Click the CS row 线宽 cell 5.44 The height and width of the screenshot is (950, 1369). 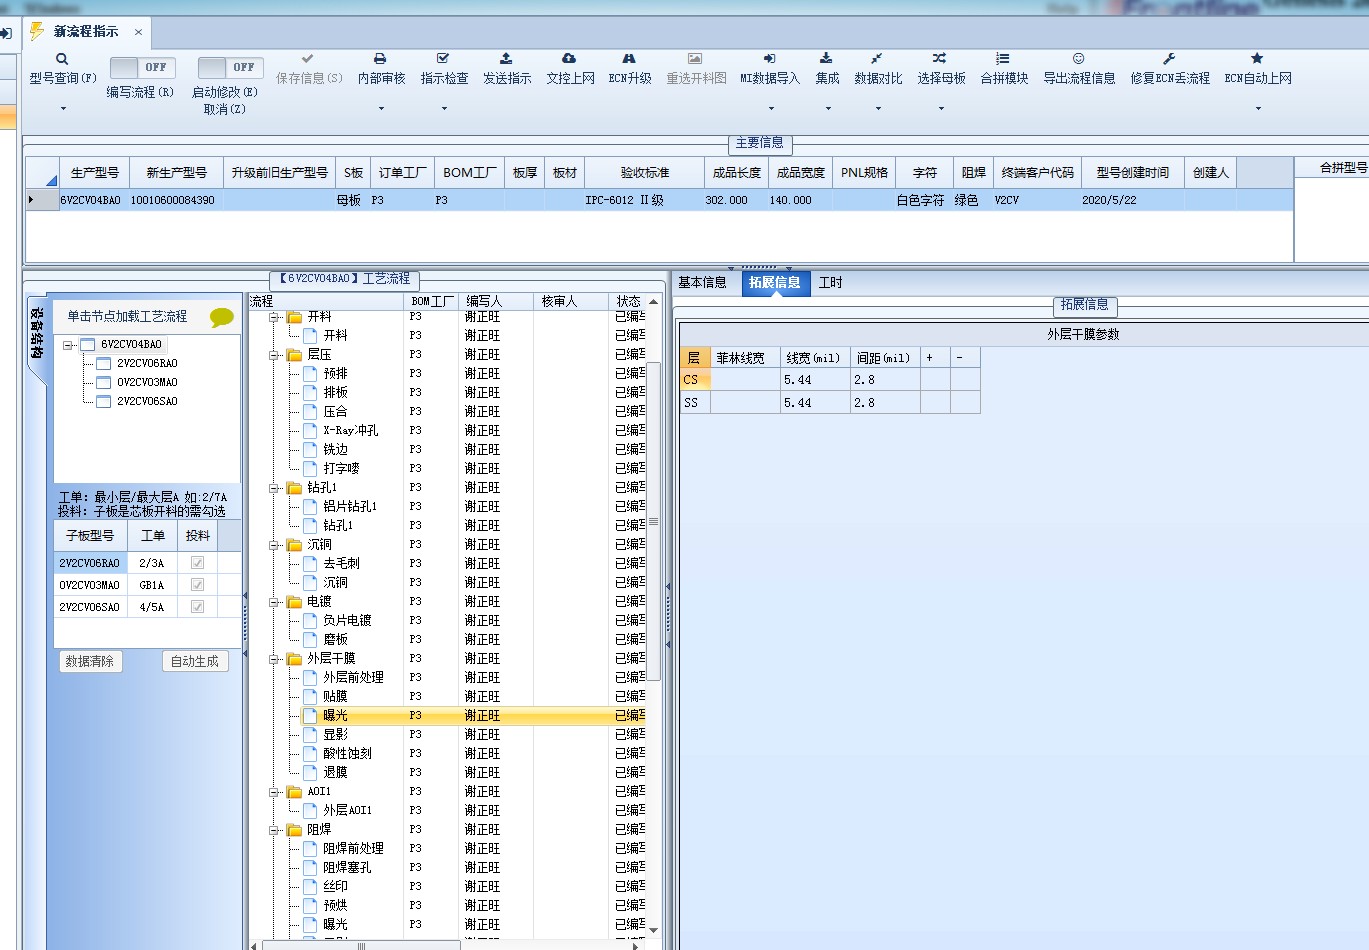pos(815,380)
